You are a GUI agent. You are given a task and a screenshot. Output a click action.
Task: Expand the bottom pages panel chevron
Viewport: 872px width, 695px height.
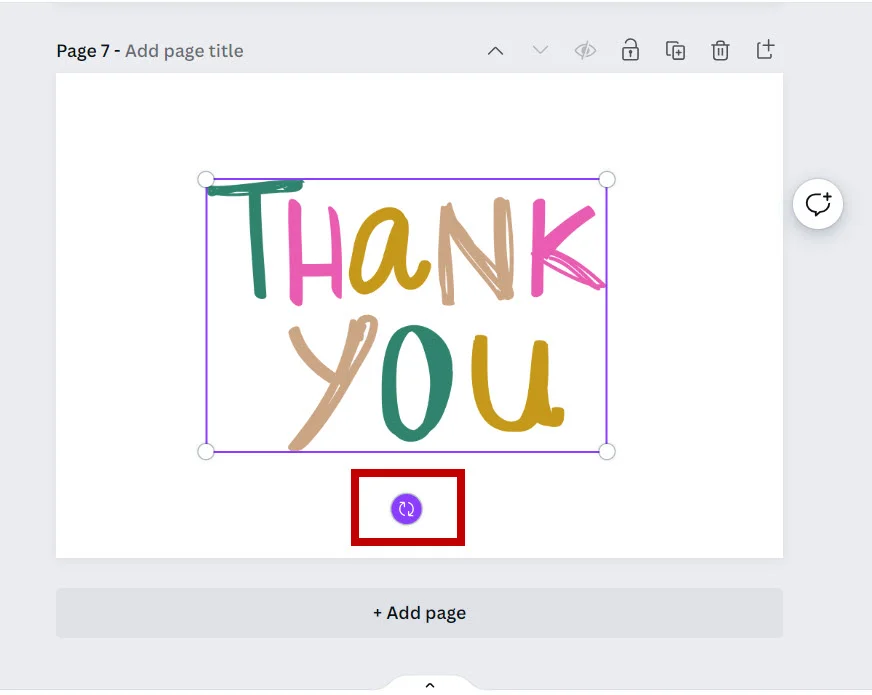(430, 685)
